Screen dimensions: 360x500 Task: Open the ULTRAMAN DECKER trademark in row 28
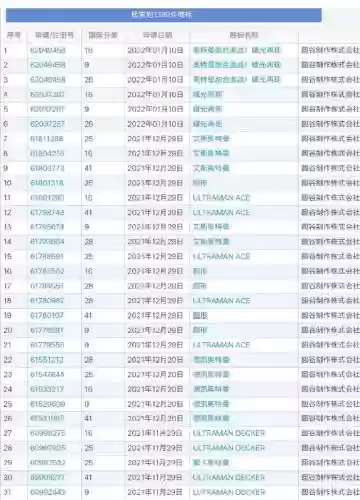tap(229, 448)
